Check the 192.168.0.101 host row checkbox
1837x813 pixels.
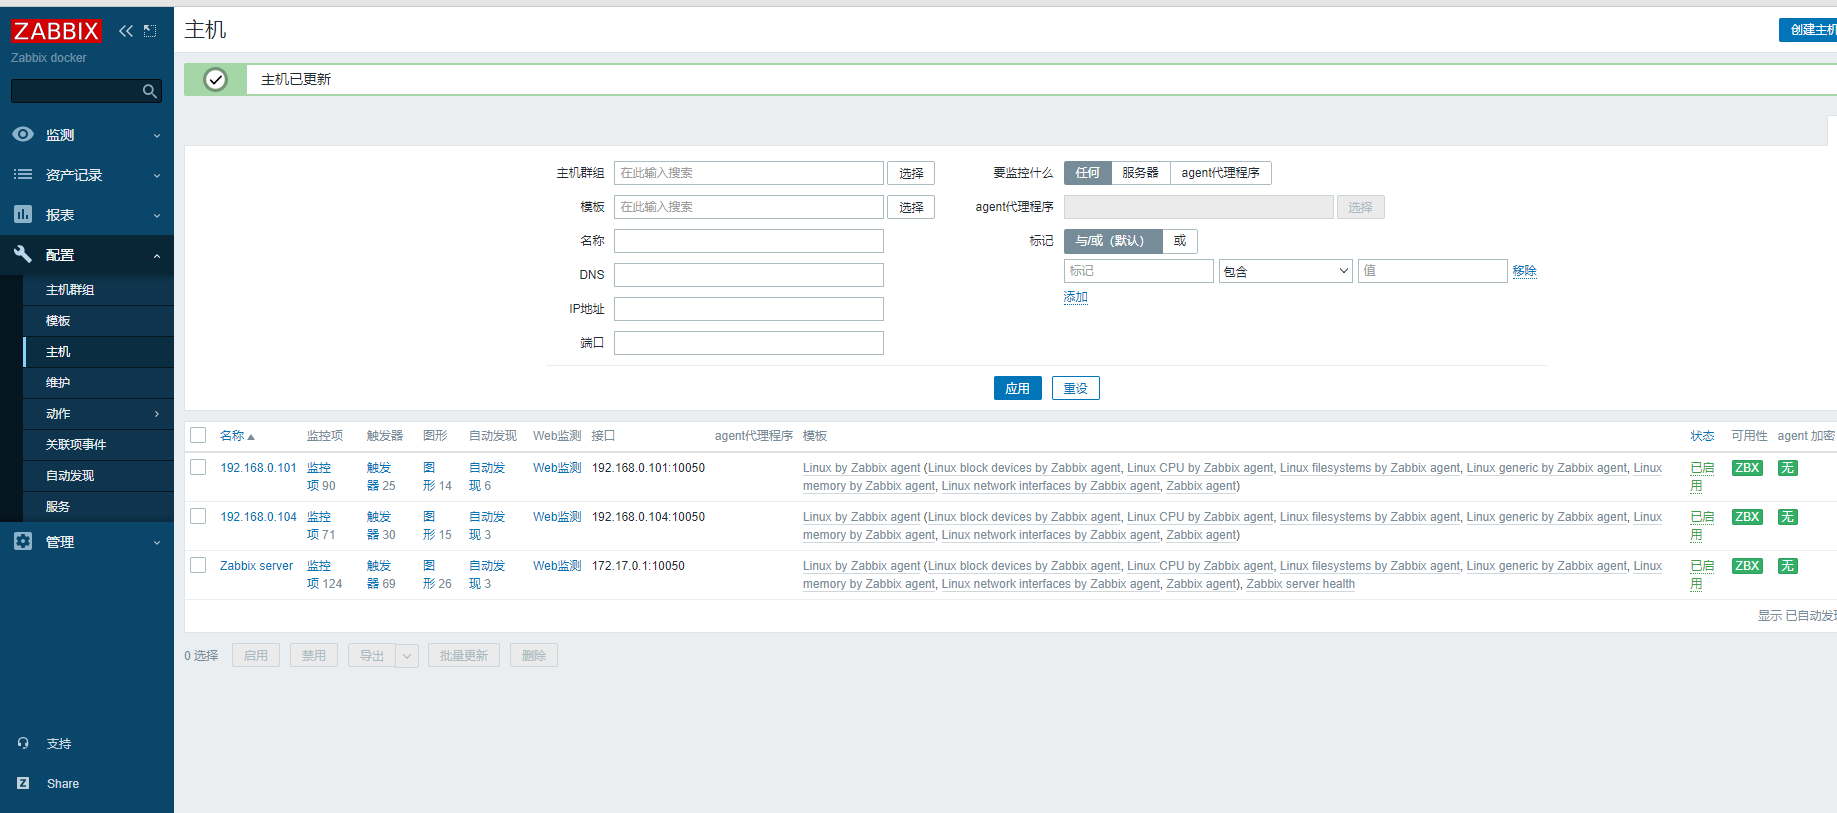tap(198, 467)
